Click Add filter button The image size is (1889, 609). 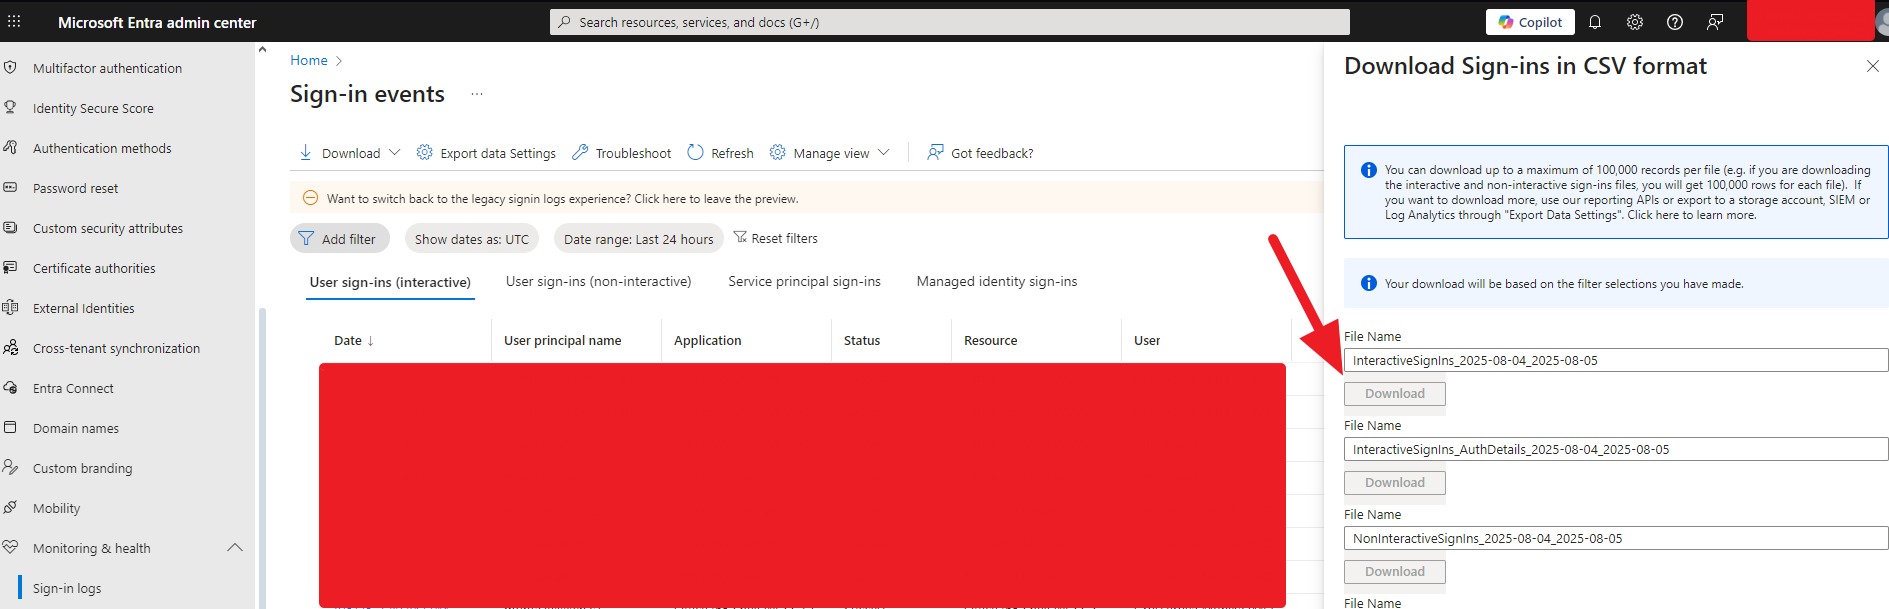tap(340, 239)
